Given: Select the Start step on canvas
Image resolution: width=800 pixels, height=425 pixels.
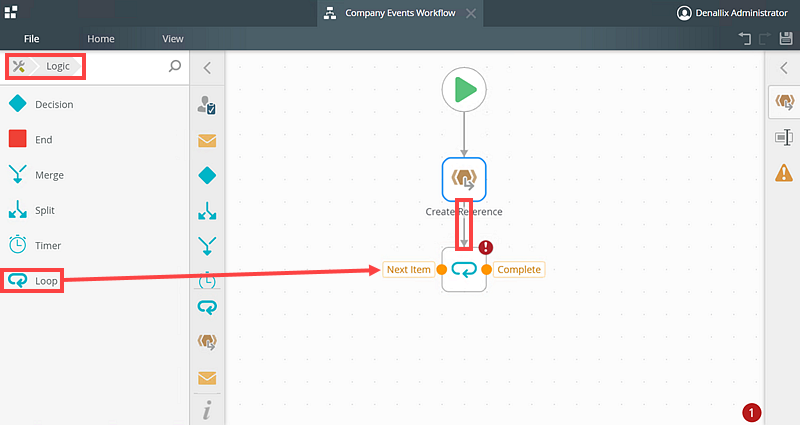Looking at the screenshot, I should click(464, 89).
